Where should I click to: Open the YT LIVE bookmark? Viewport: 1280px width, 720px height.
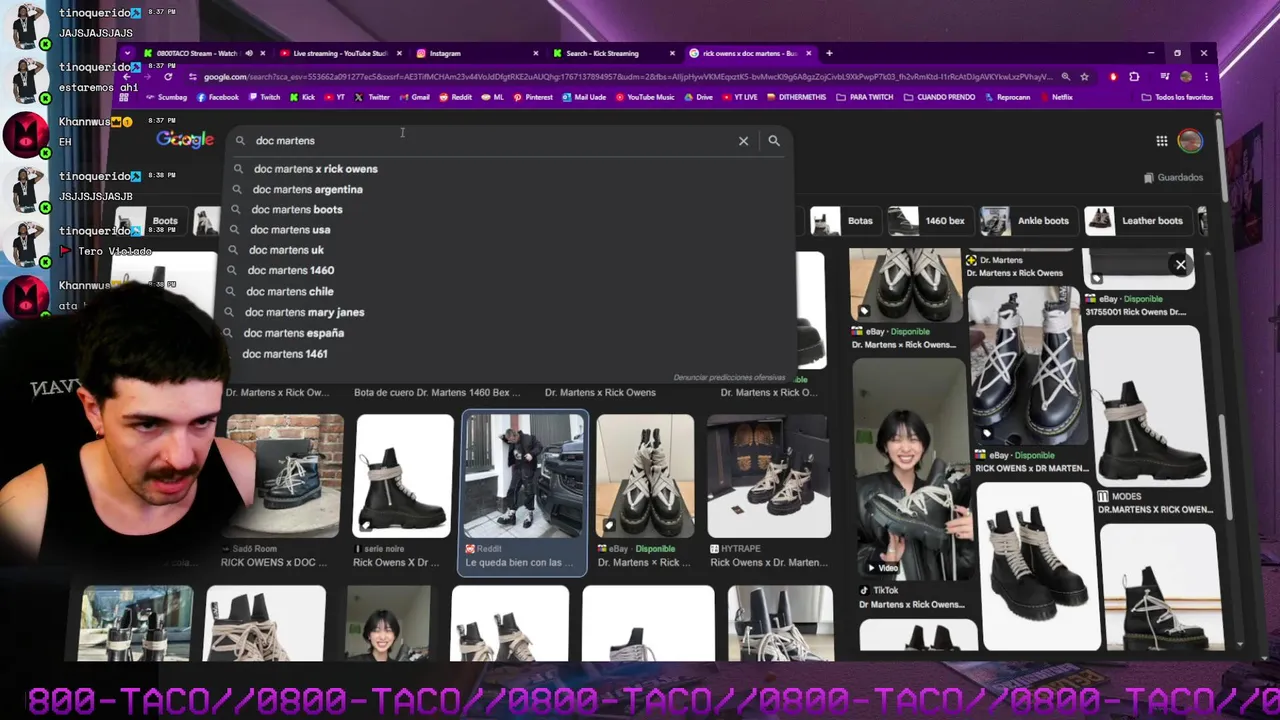(740, 97)
